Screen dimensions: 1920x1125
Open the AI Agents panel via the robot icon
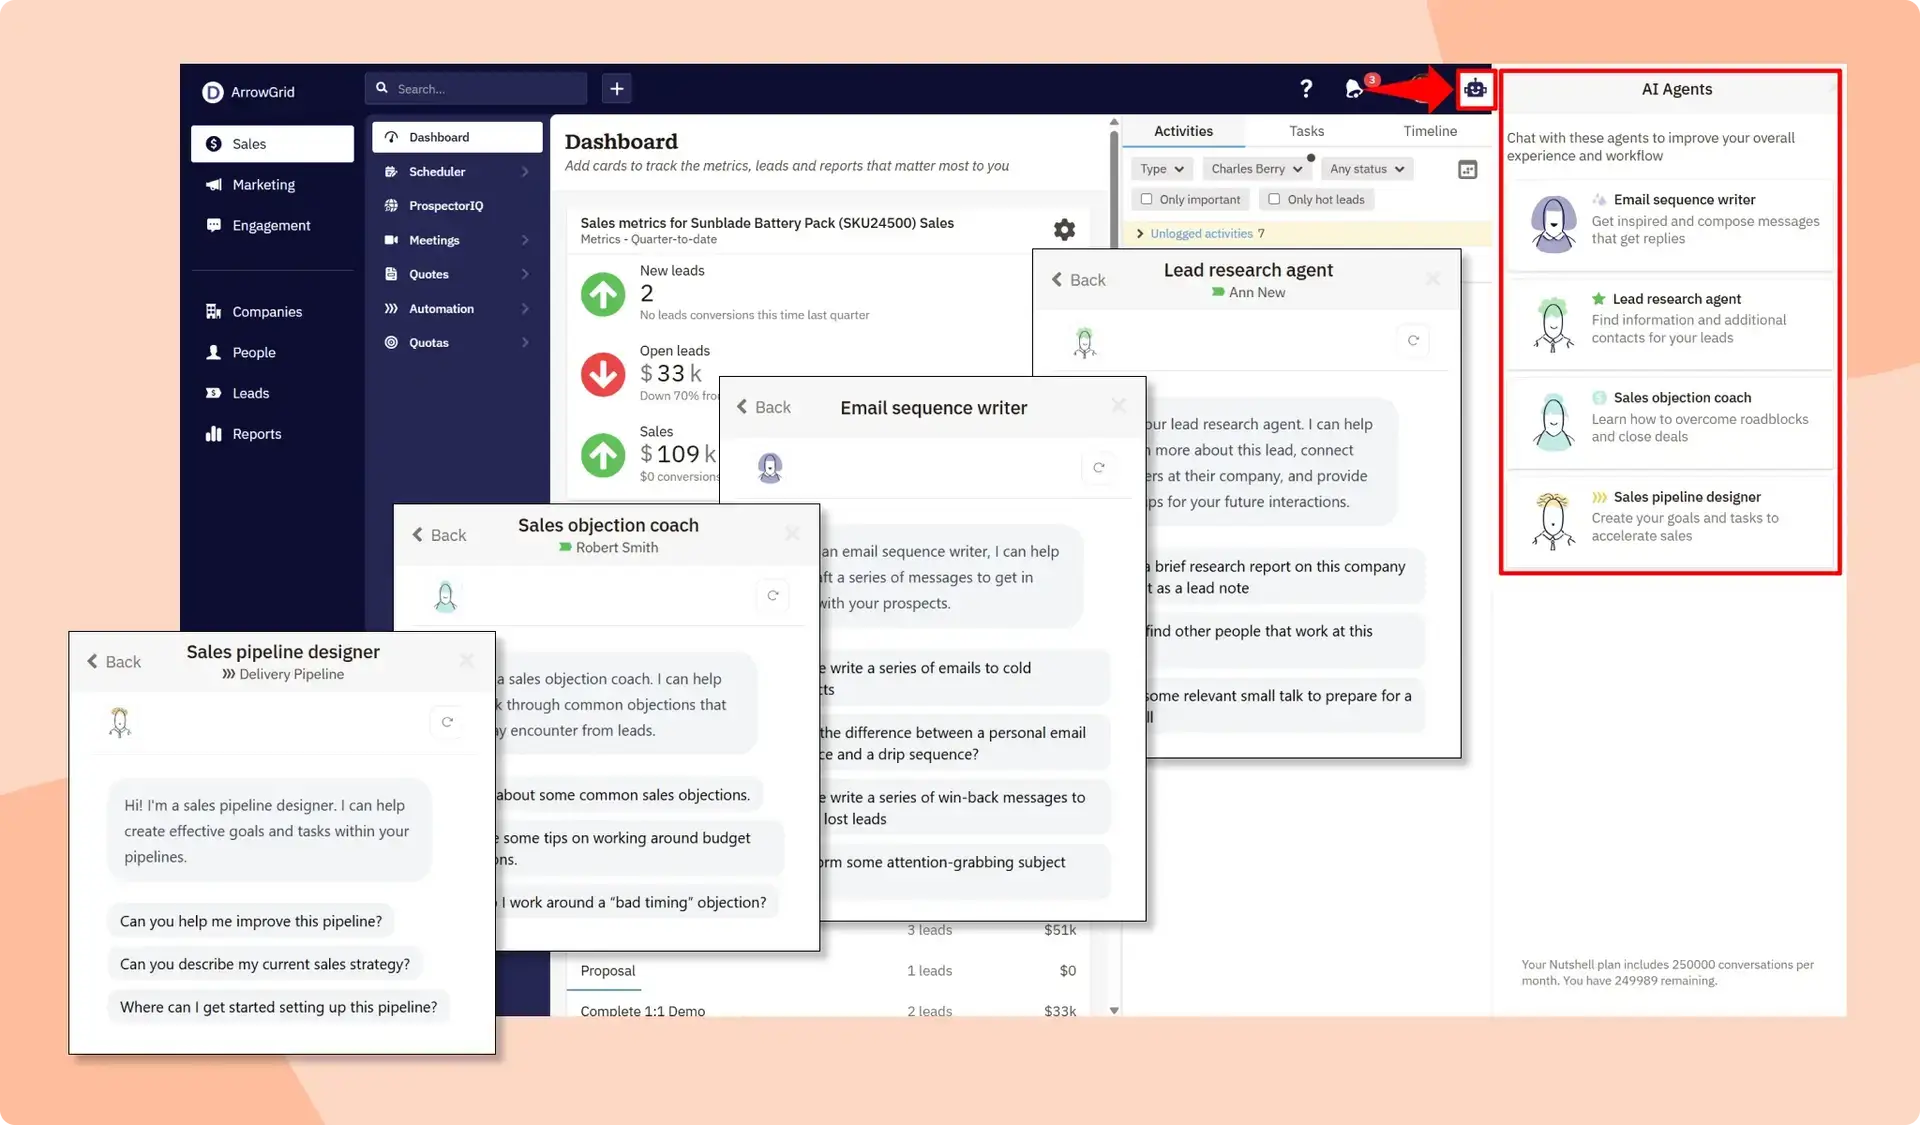tap(1475, 89)
